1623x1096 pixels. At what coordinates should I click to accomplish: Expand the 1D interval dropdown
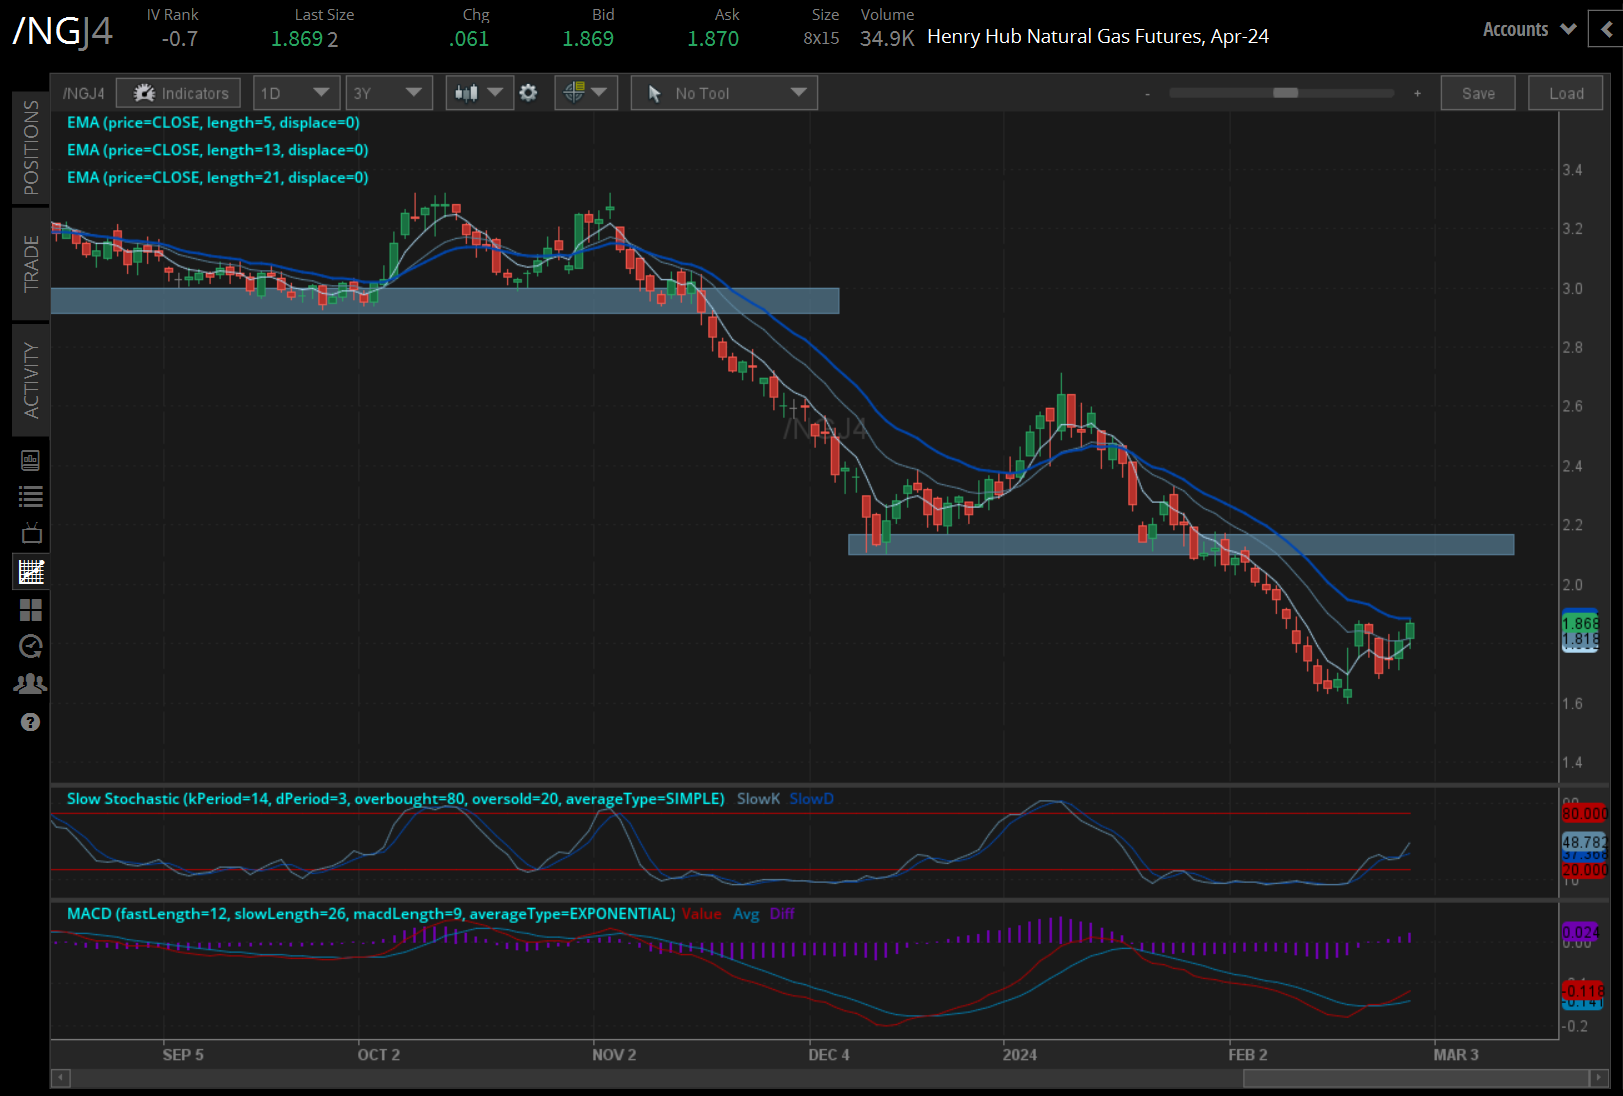pos(296,93)
